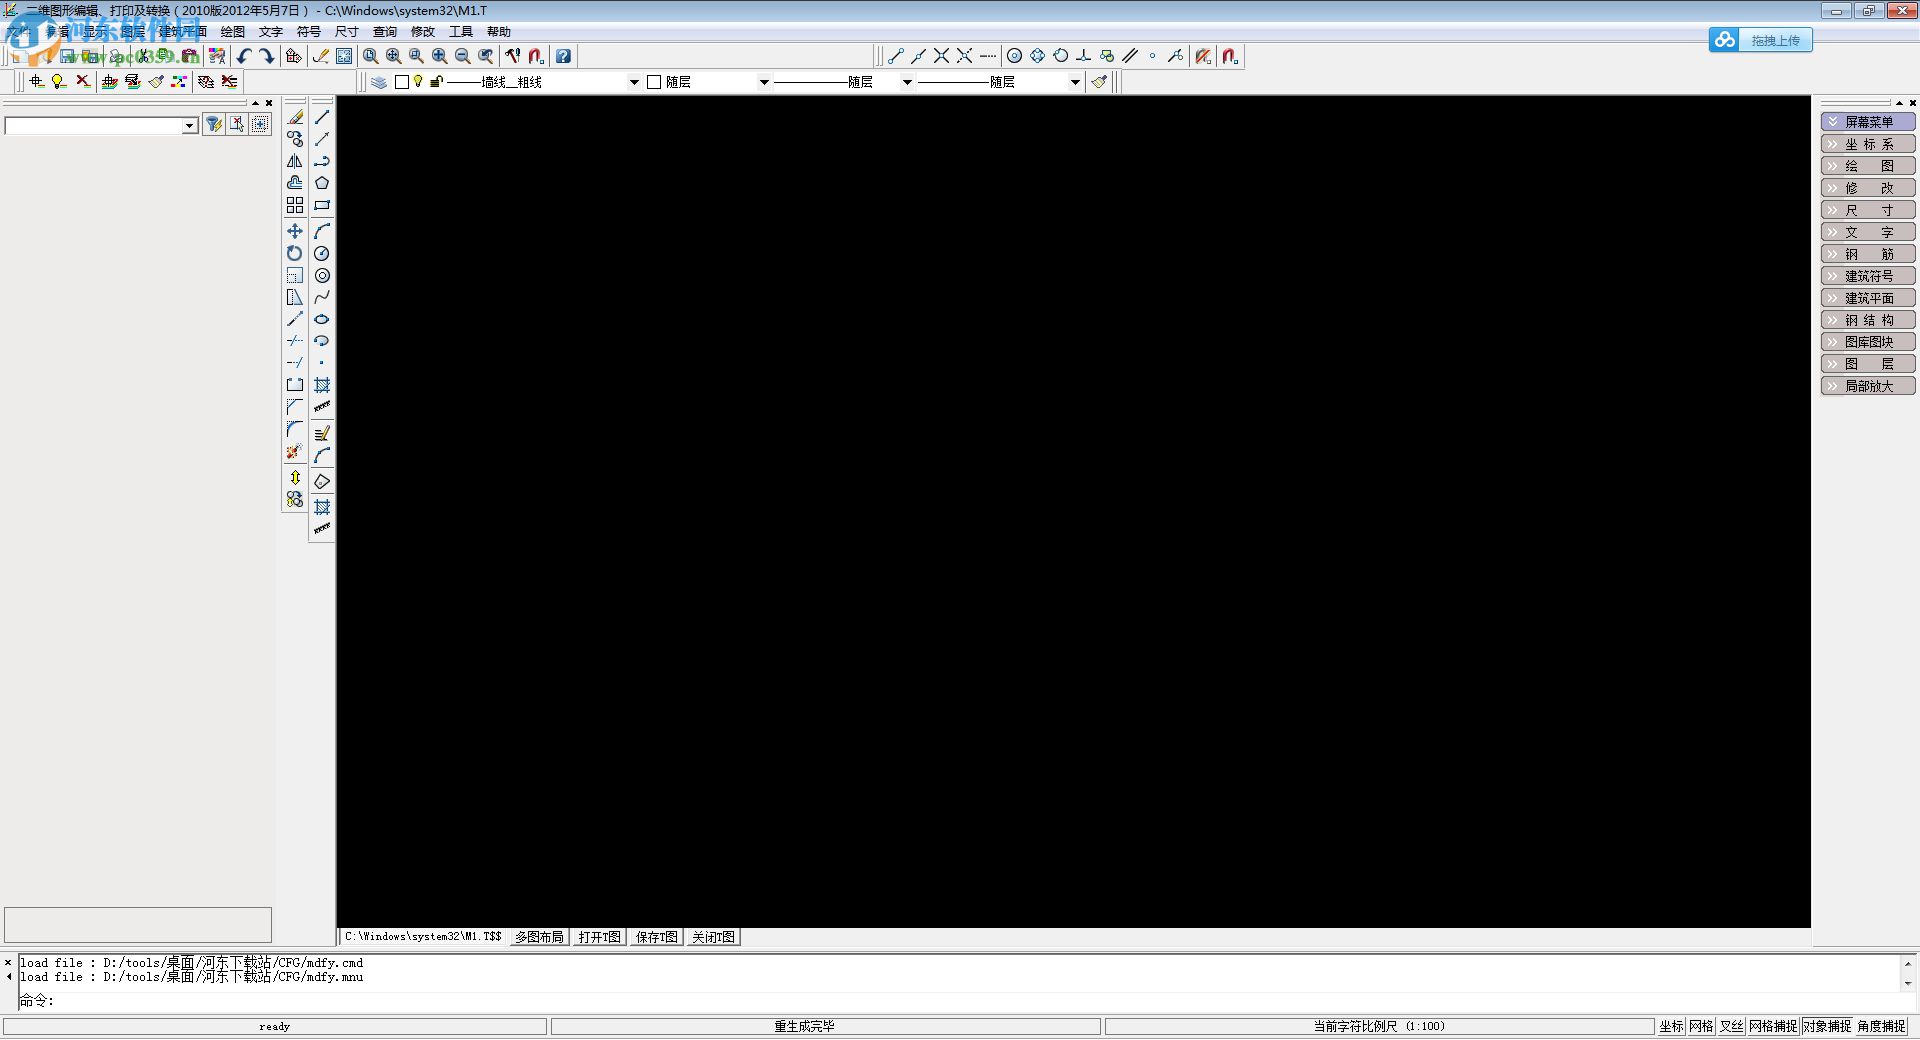1920x1040 pixels.
Task: Open the 墙线_粗线 layer dropdown
Action: (634, 82)
